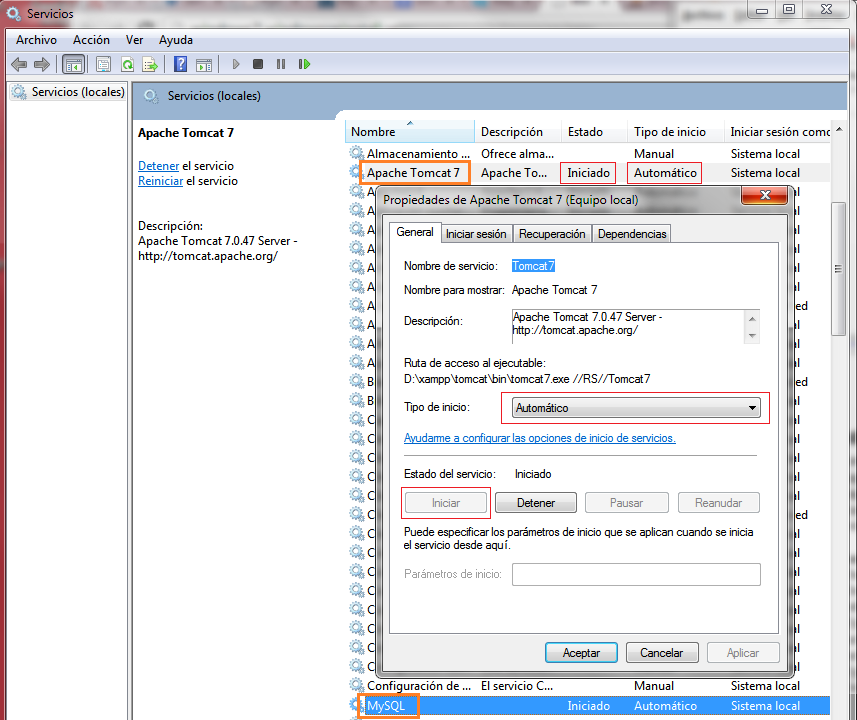857x720 pixels.
Task: Switch to the Iniciar sesión tab
Action: (x=476, y=234)
